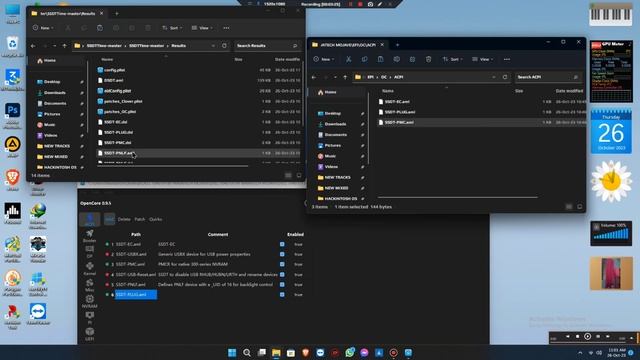Switch to Add tab in OpenCore ACPI
Screen dimensions: 640x360
(x=109, y=219)
